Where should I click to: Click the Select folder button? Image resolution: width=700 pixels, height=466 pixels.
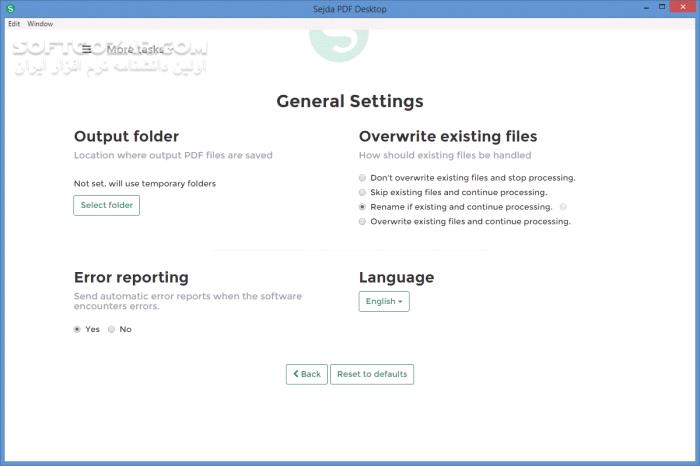pyautogui.click(x=107, y=205)
